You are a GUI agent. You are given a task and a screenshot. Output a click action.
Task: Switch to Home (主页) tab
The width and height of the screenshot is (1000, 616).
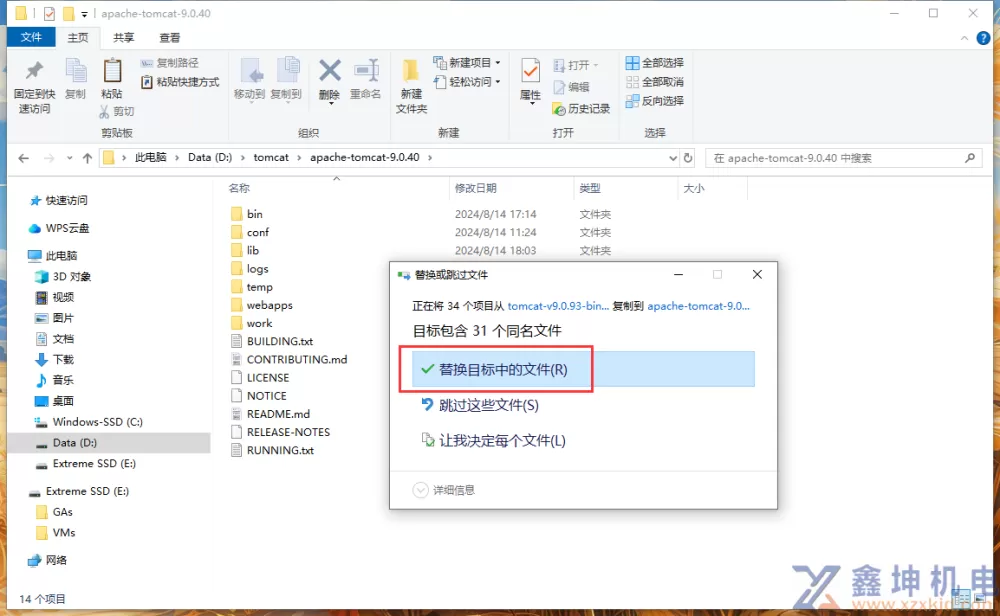78,38
